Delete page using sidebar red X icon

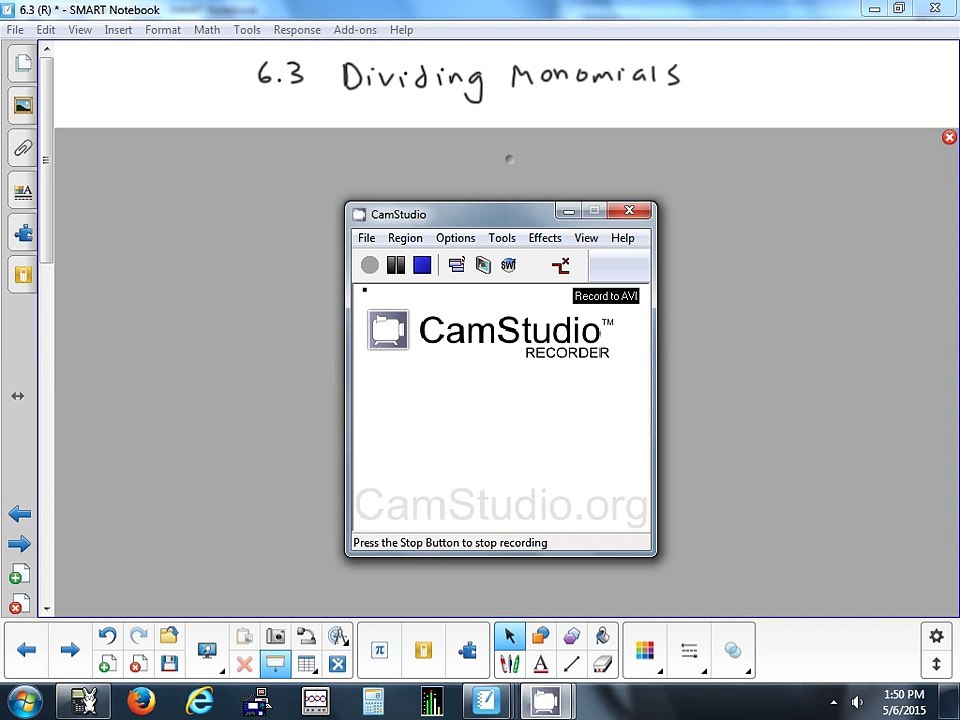(20, 604)
